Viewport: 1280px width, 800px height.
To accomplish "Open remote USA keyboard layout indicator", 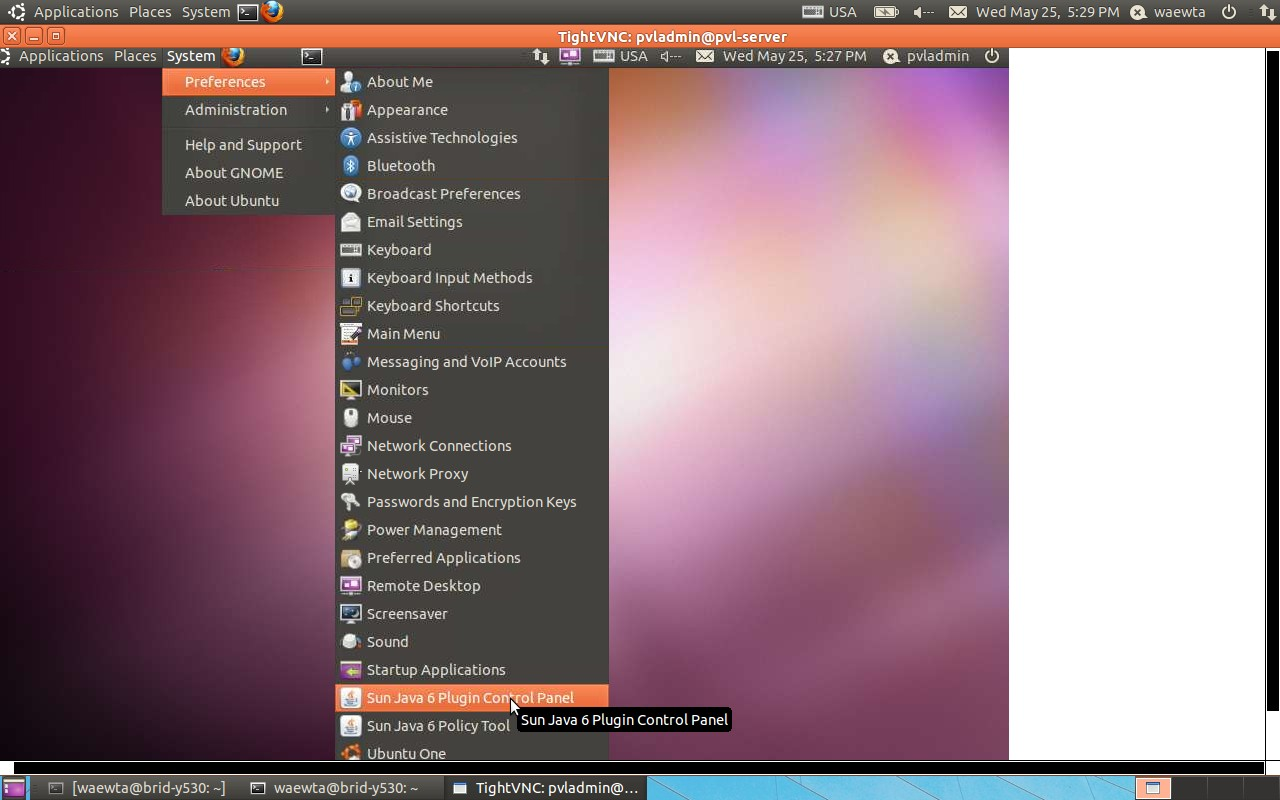I will click(x=620, y=56).
